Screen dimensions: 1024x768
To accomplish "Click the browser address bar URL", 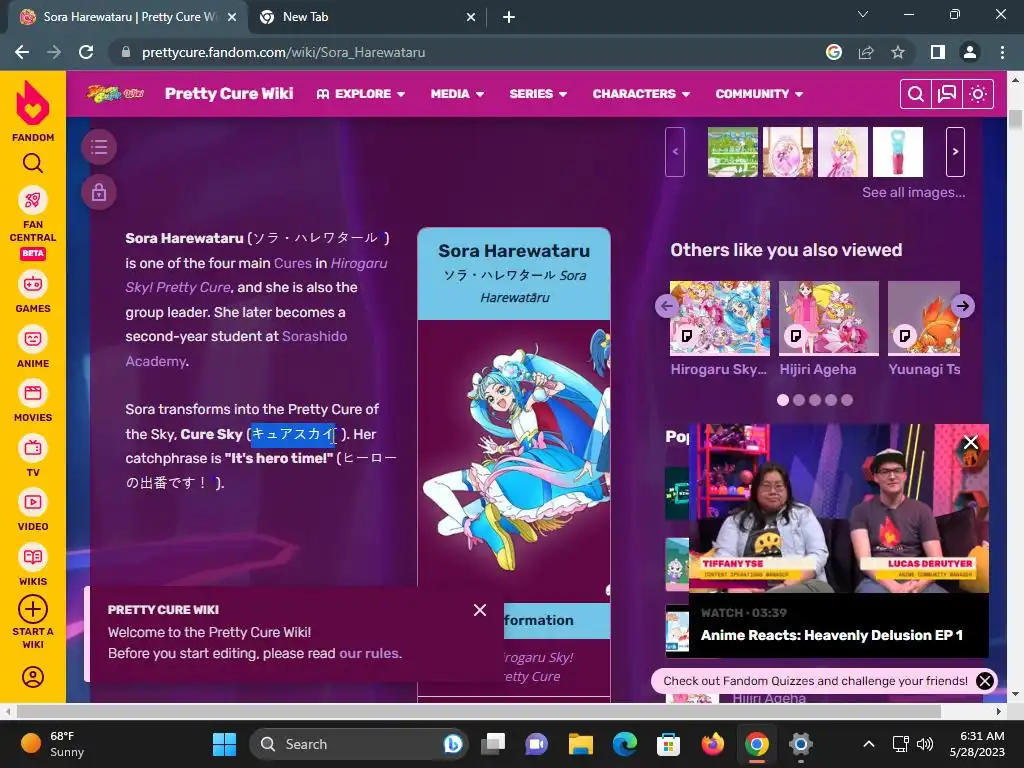I will [x=283, y=52].
